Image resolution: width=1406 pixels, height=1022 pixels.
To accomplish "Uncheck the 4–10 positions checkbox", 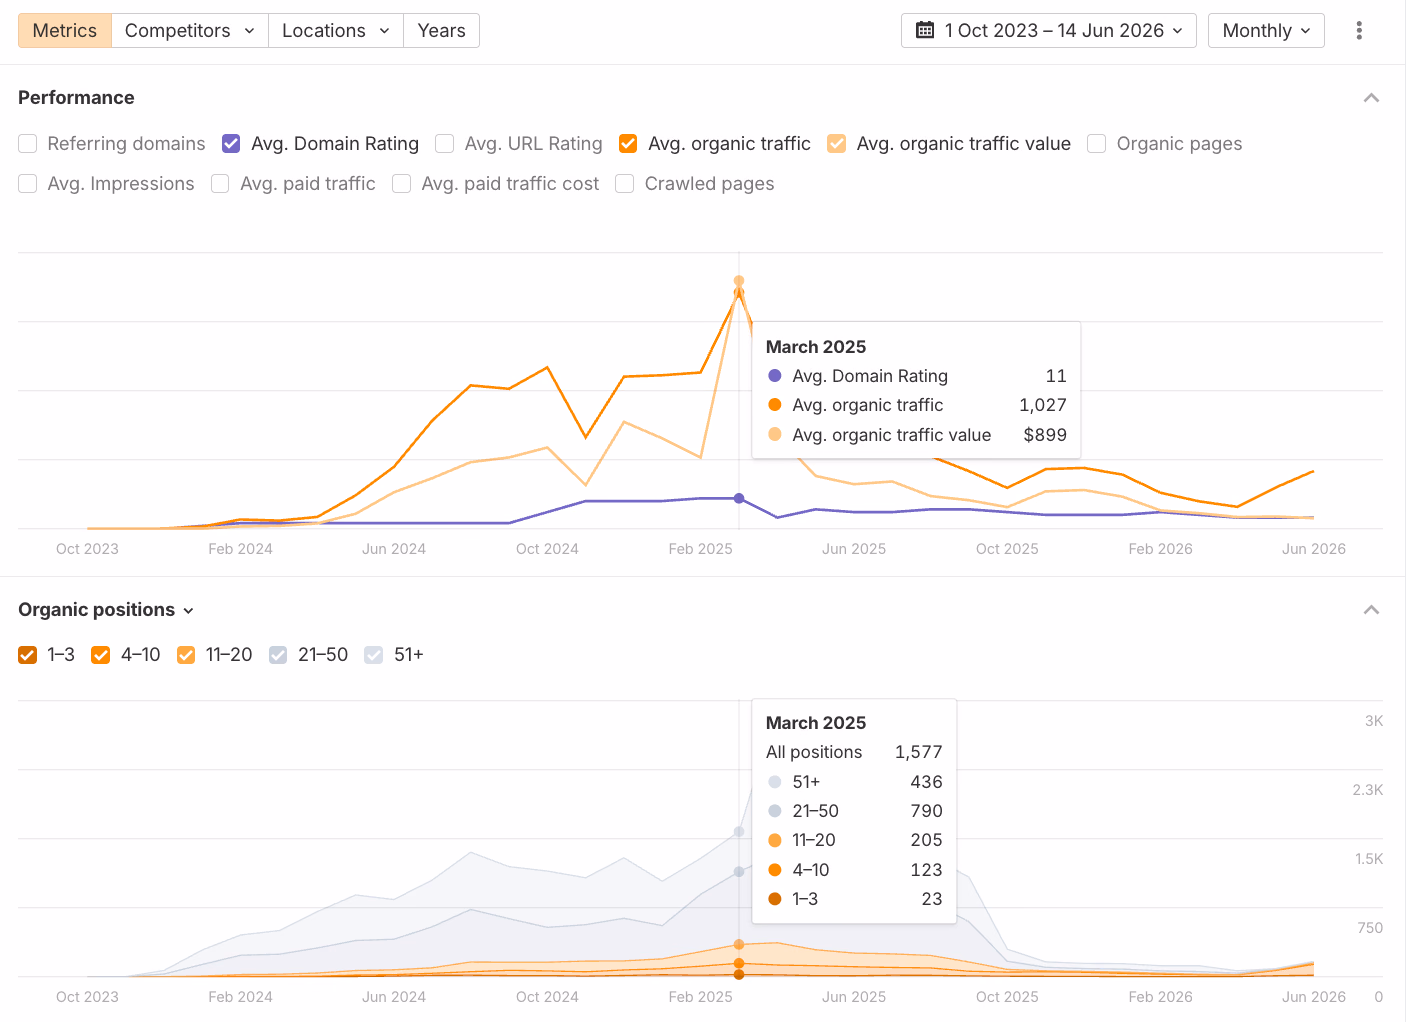I will click(101, 655).
